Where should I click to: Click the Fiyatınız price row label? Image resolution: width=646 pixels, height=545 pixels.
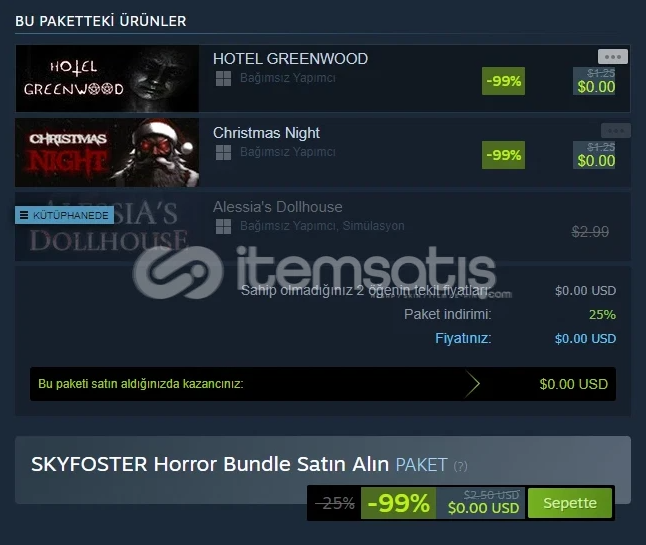(x=463, y=338)
